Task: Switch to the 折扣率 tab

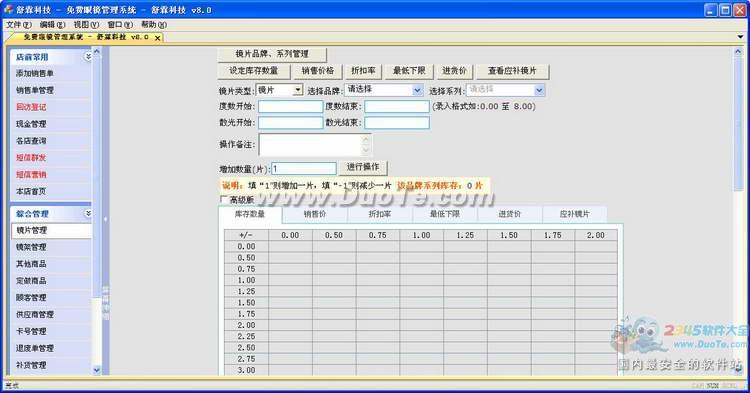Action: point(380,214)
